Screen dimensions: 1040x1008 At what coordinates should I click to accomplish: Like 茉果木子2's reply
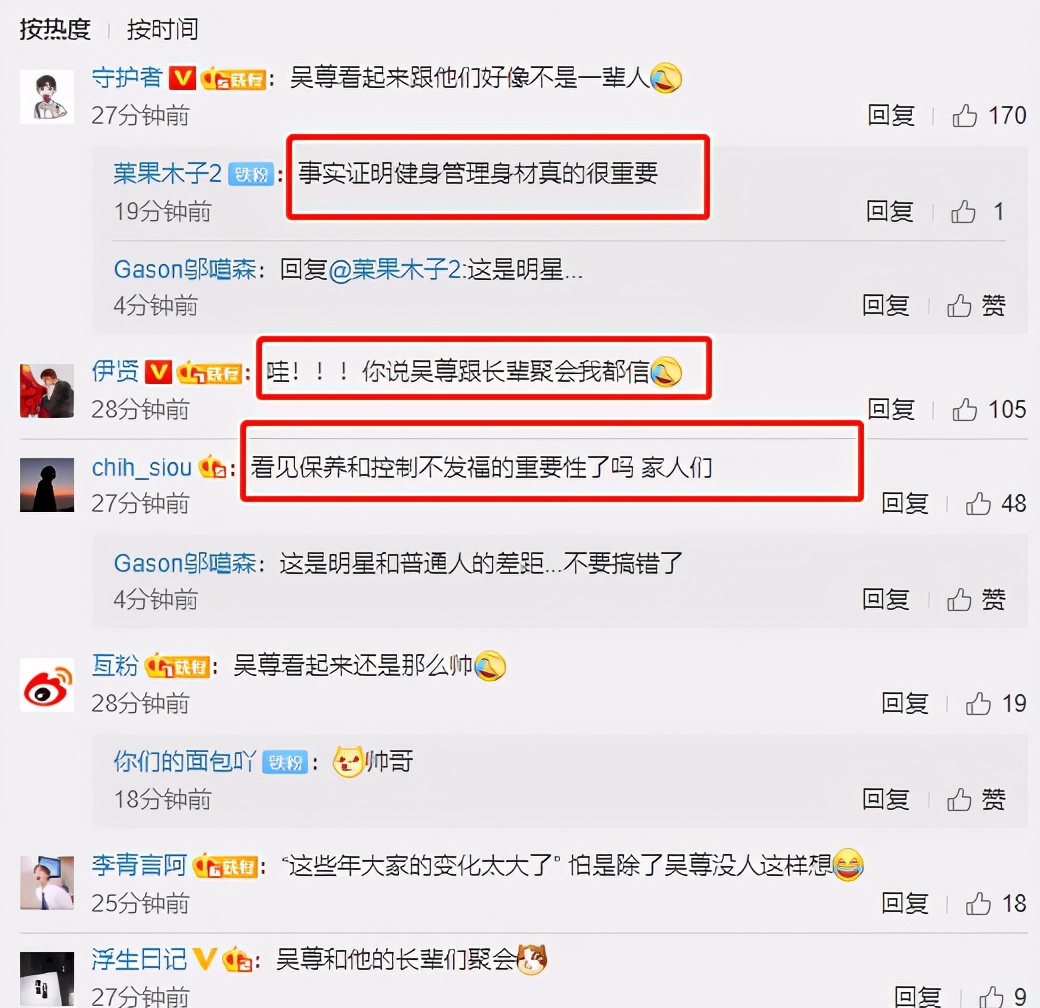click(x=963, y=212)
